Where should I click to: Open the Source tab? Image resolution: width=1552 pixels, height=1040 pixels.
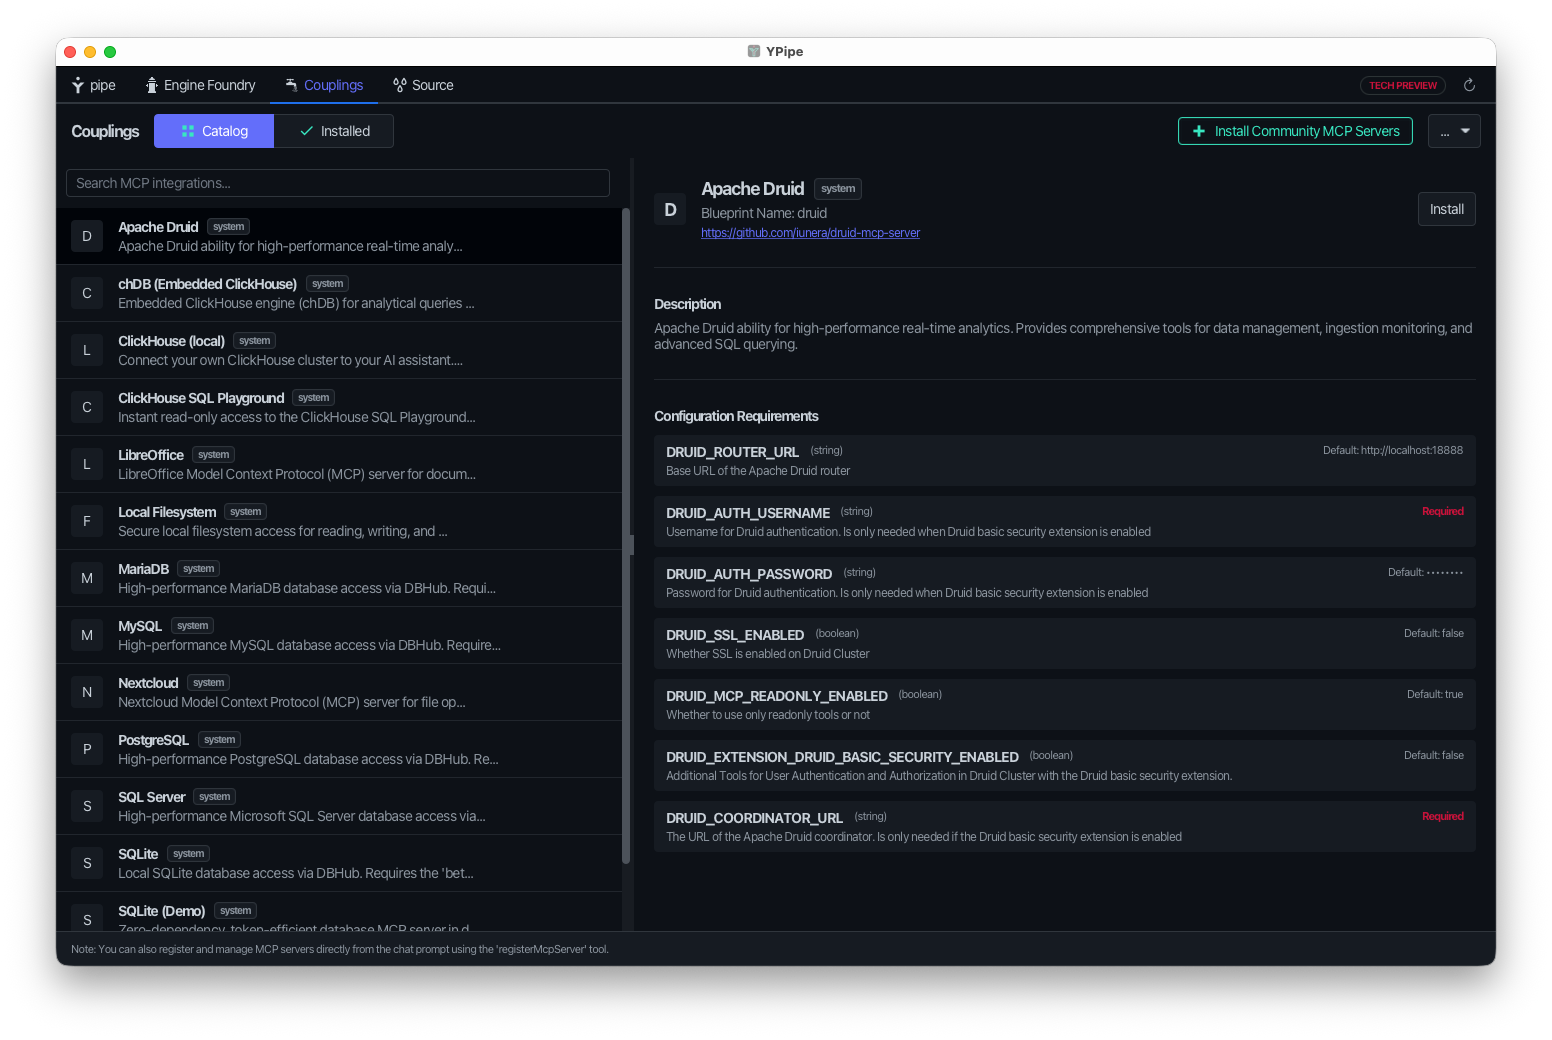(423, 85)
